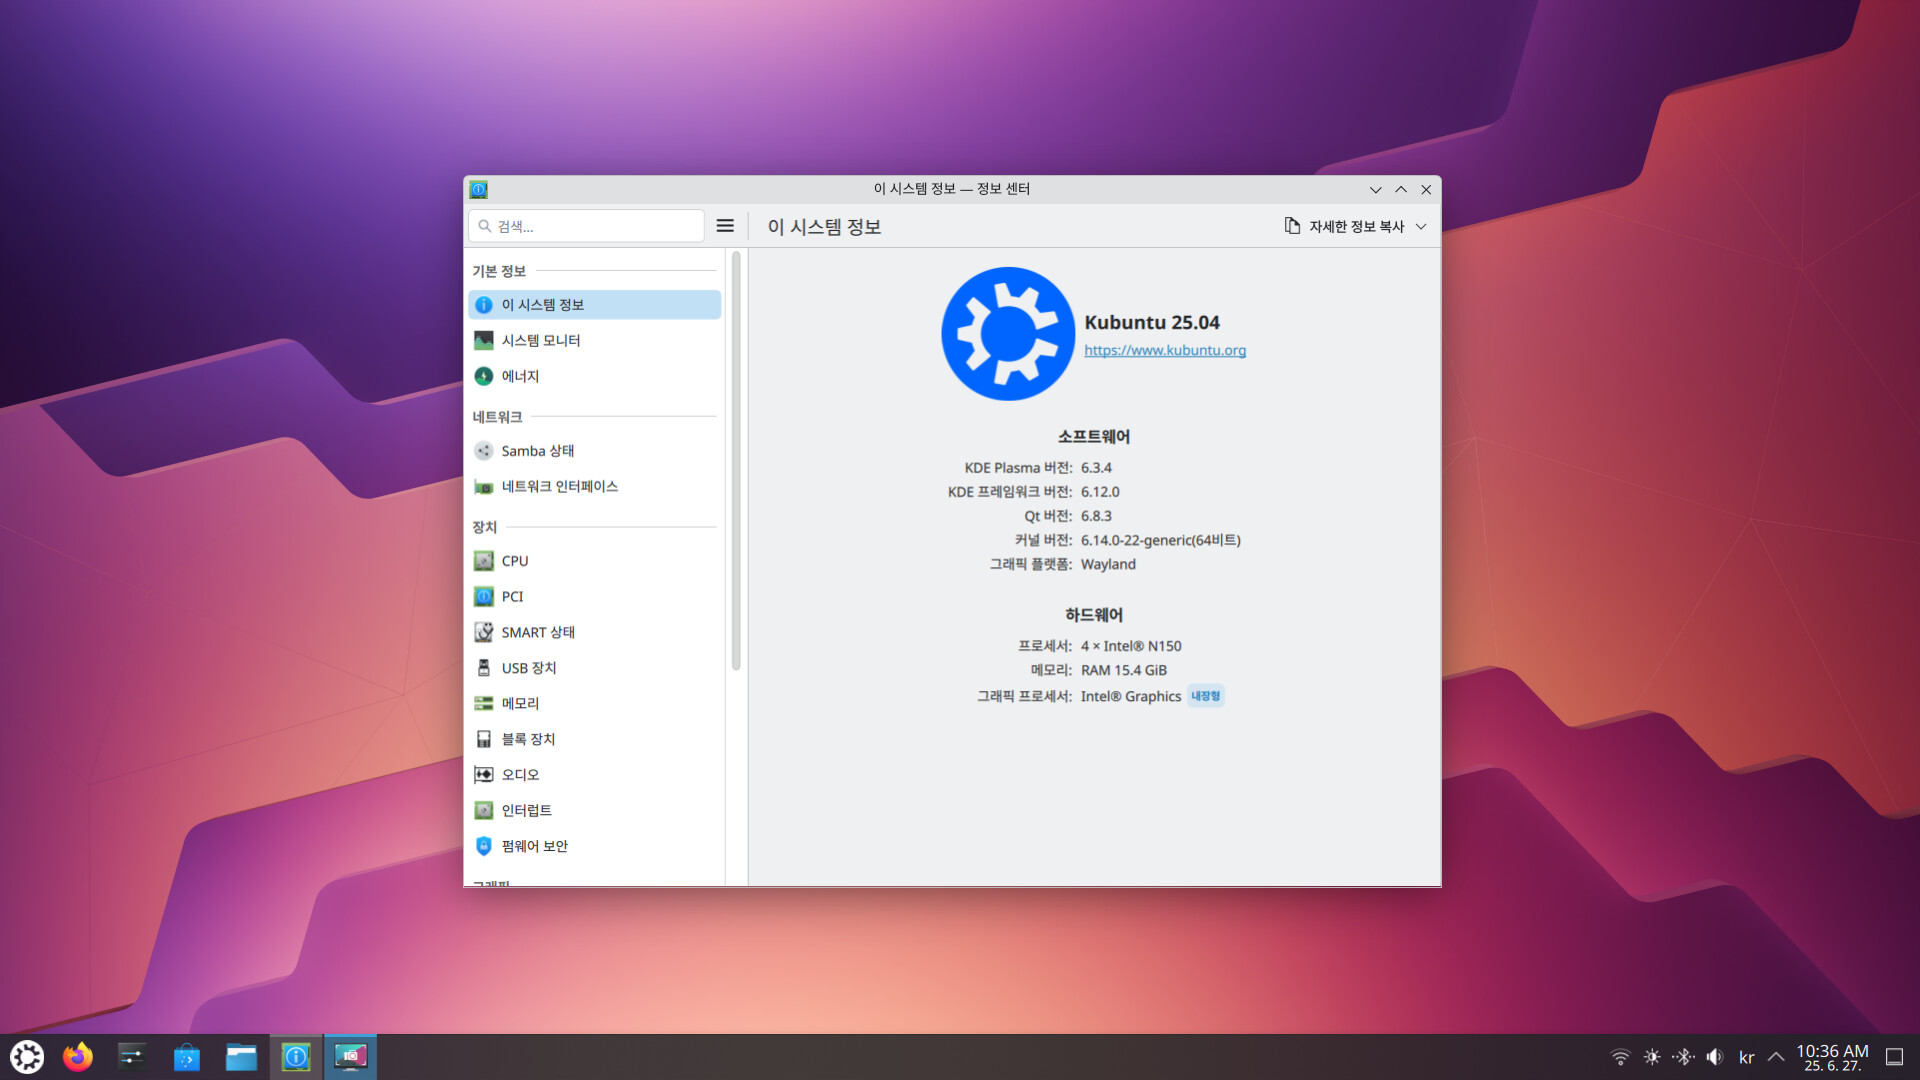This screenshot has width=1920, height=1080.
Task: Open the SMART 상태 page
Action: click(x=537, y=632)
